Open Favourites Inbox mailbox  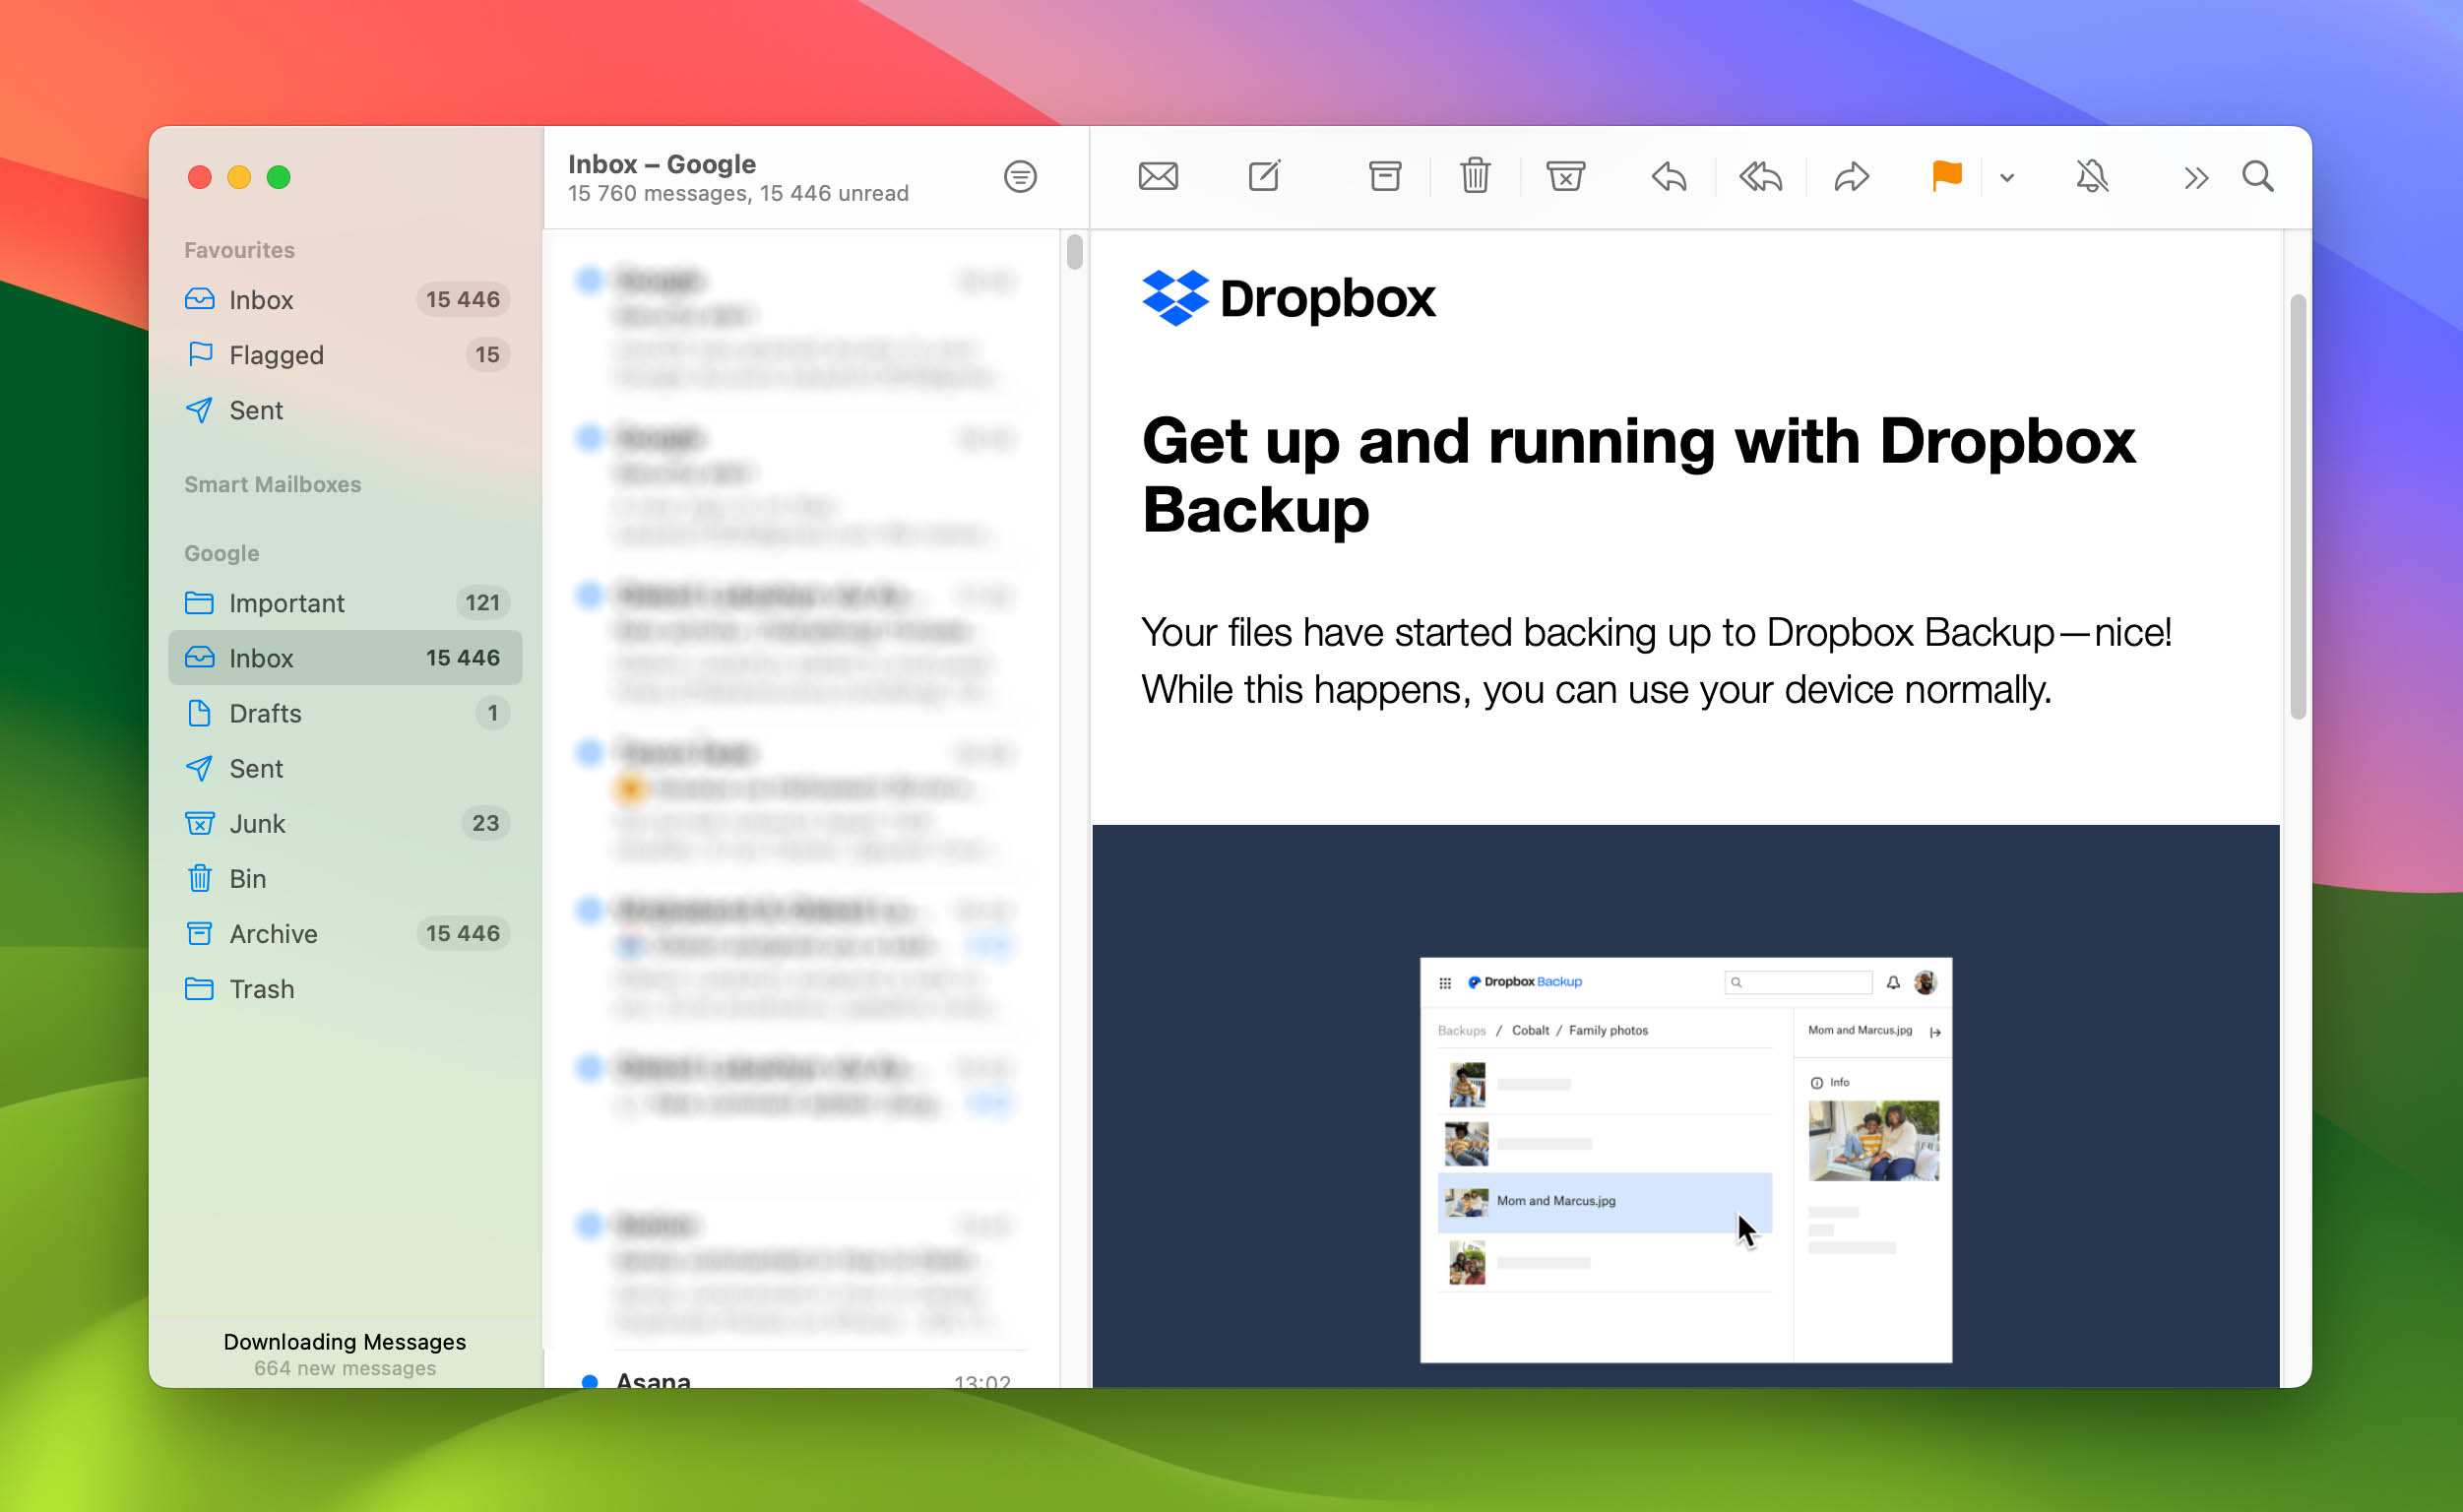pyautogui.click(x=345, y=300)
